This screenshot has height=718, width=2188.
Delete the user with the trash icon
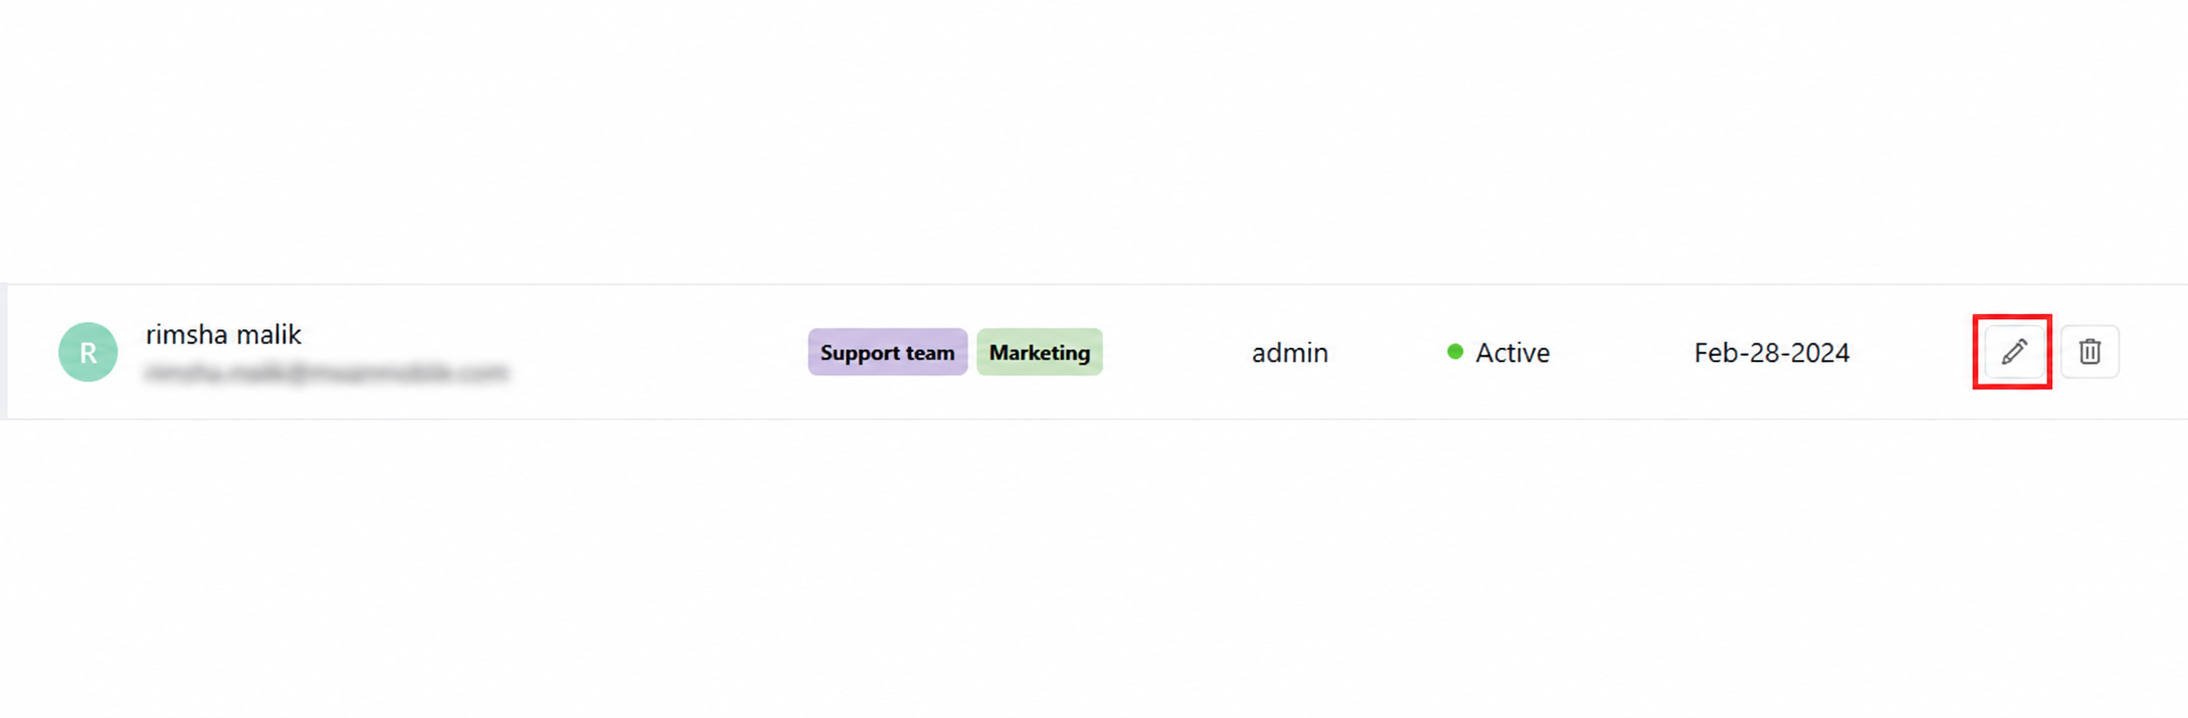point(2090,352)
